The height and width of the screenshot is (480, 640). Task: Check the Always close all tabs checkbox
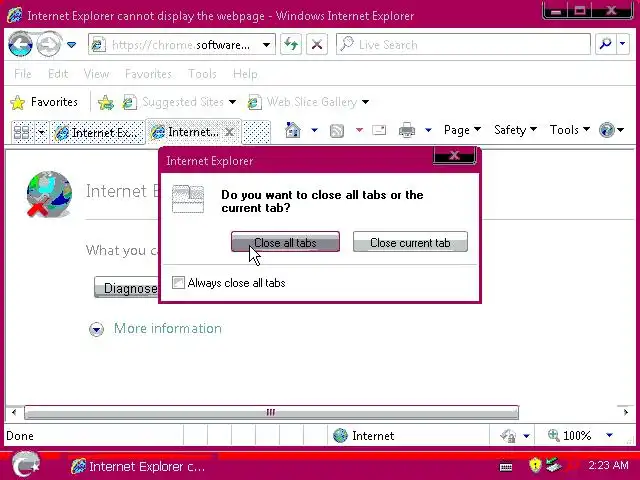[178, 282]
